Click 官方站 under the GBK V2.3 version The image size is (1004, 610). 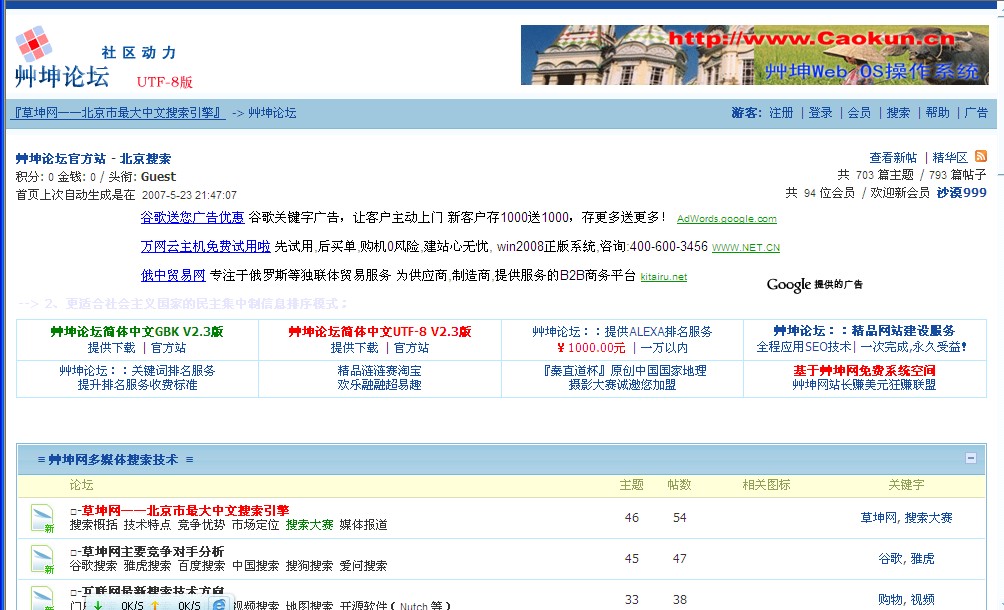click(x=168, y=348)
